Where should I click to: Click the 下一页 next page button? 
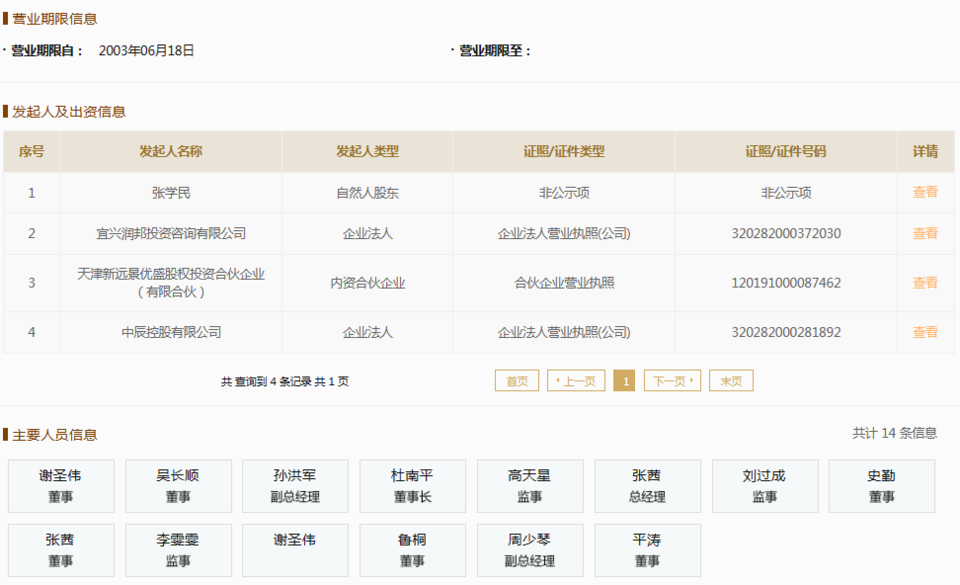point(672,381)
